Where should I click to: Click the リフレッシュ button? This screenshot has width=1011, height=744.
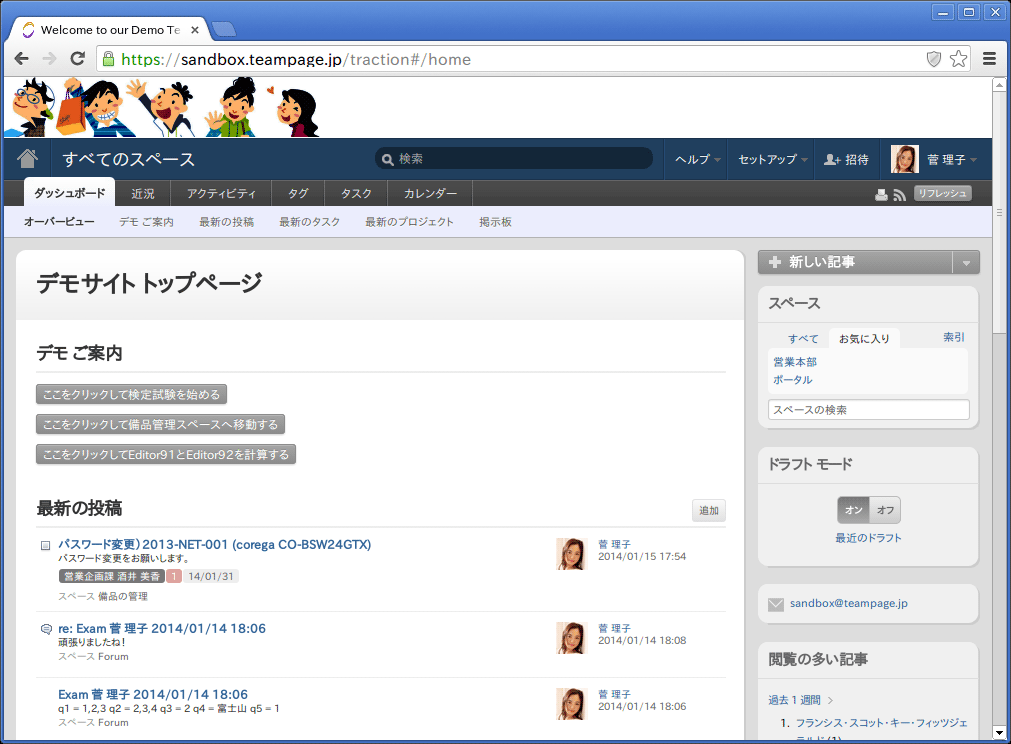coord(942,194)
